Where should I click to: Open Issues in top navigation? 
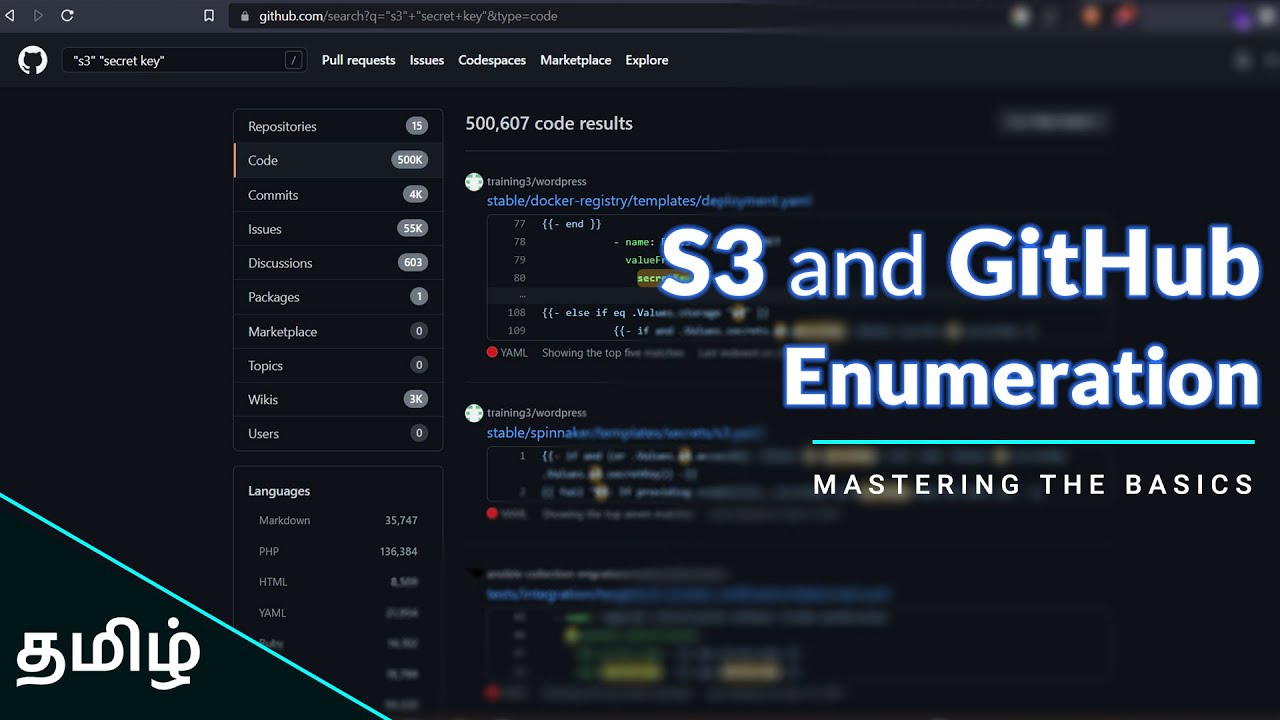click(x=427, y=60)
